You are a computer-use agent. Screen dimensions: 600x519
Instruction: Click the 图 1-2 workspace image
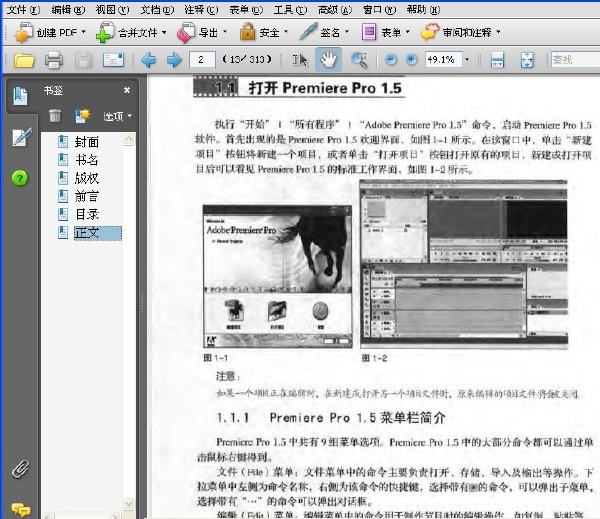463,264
